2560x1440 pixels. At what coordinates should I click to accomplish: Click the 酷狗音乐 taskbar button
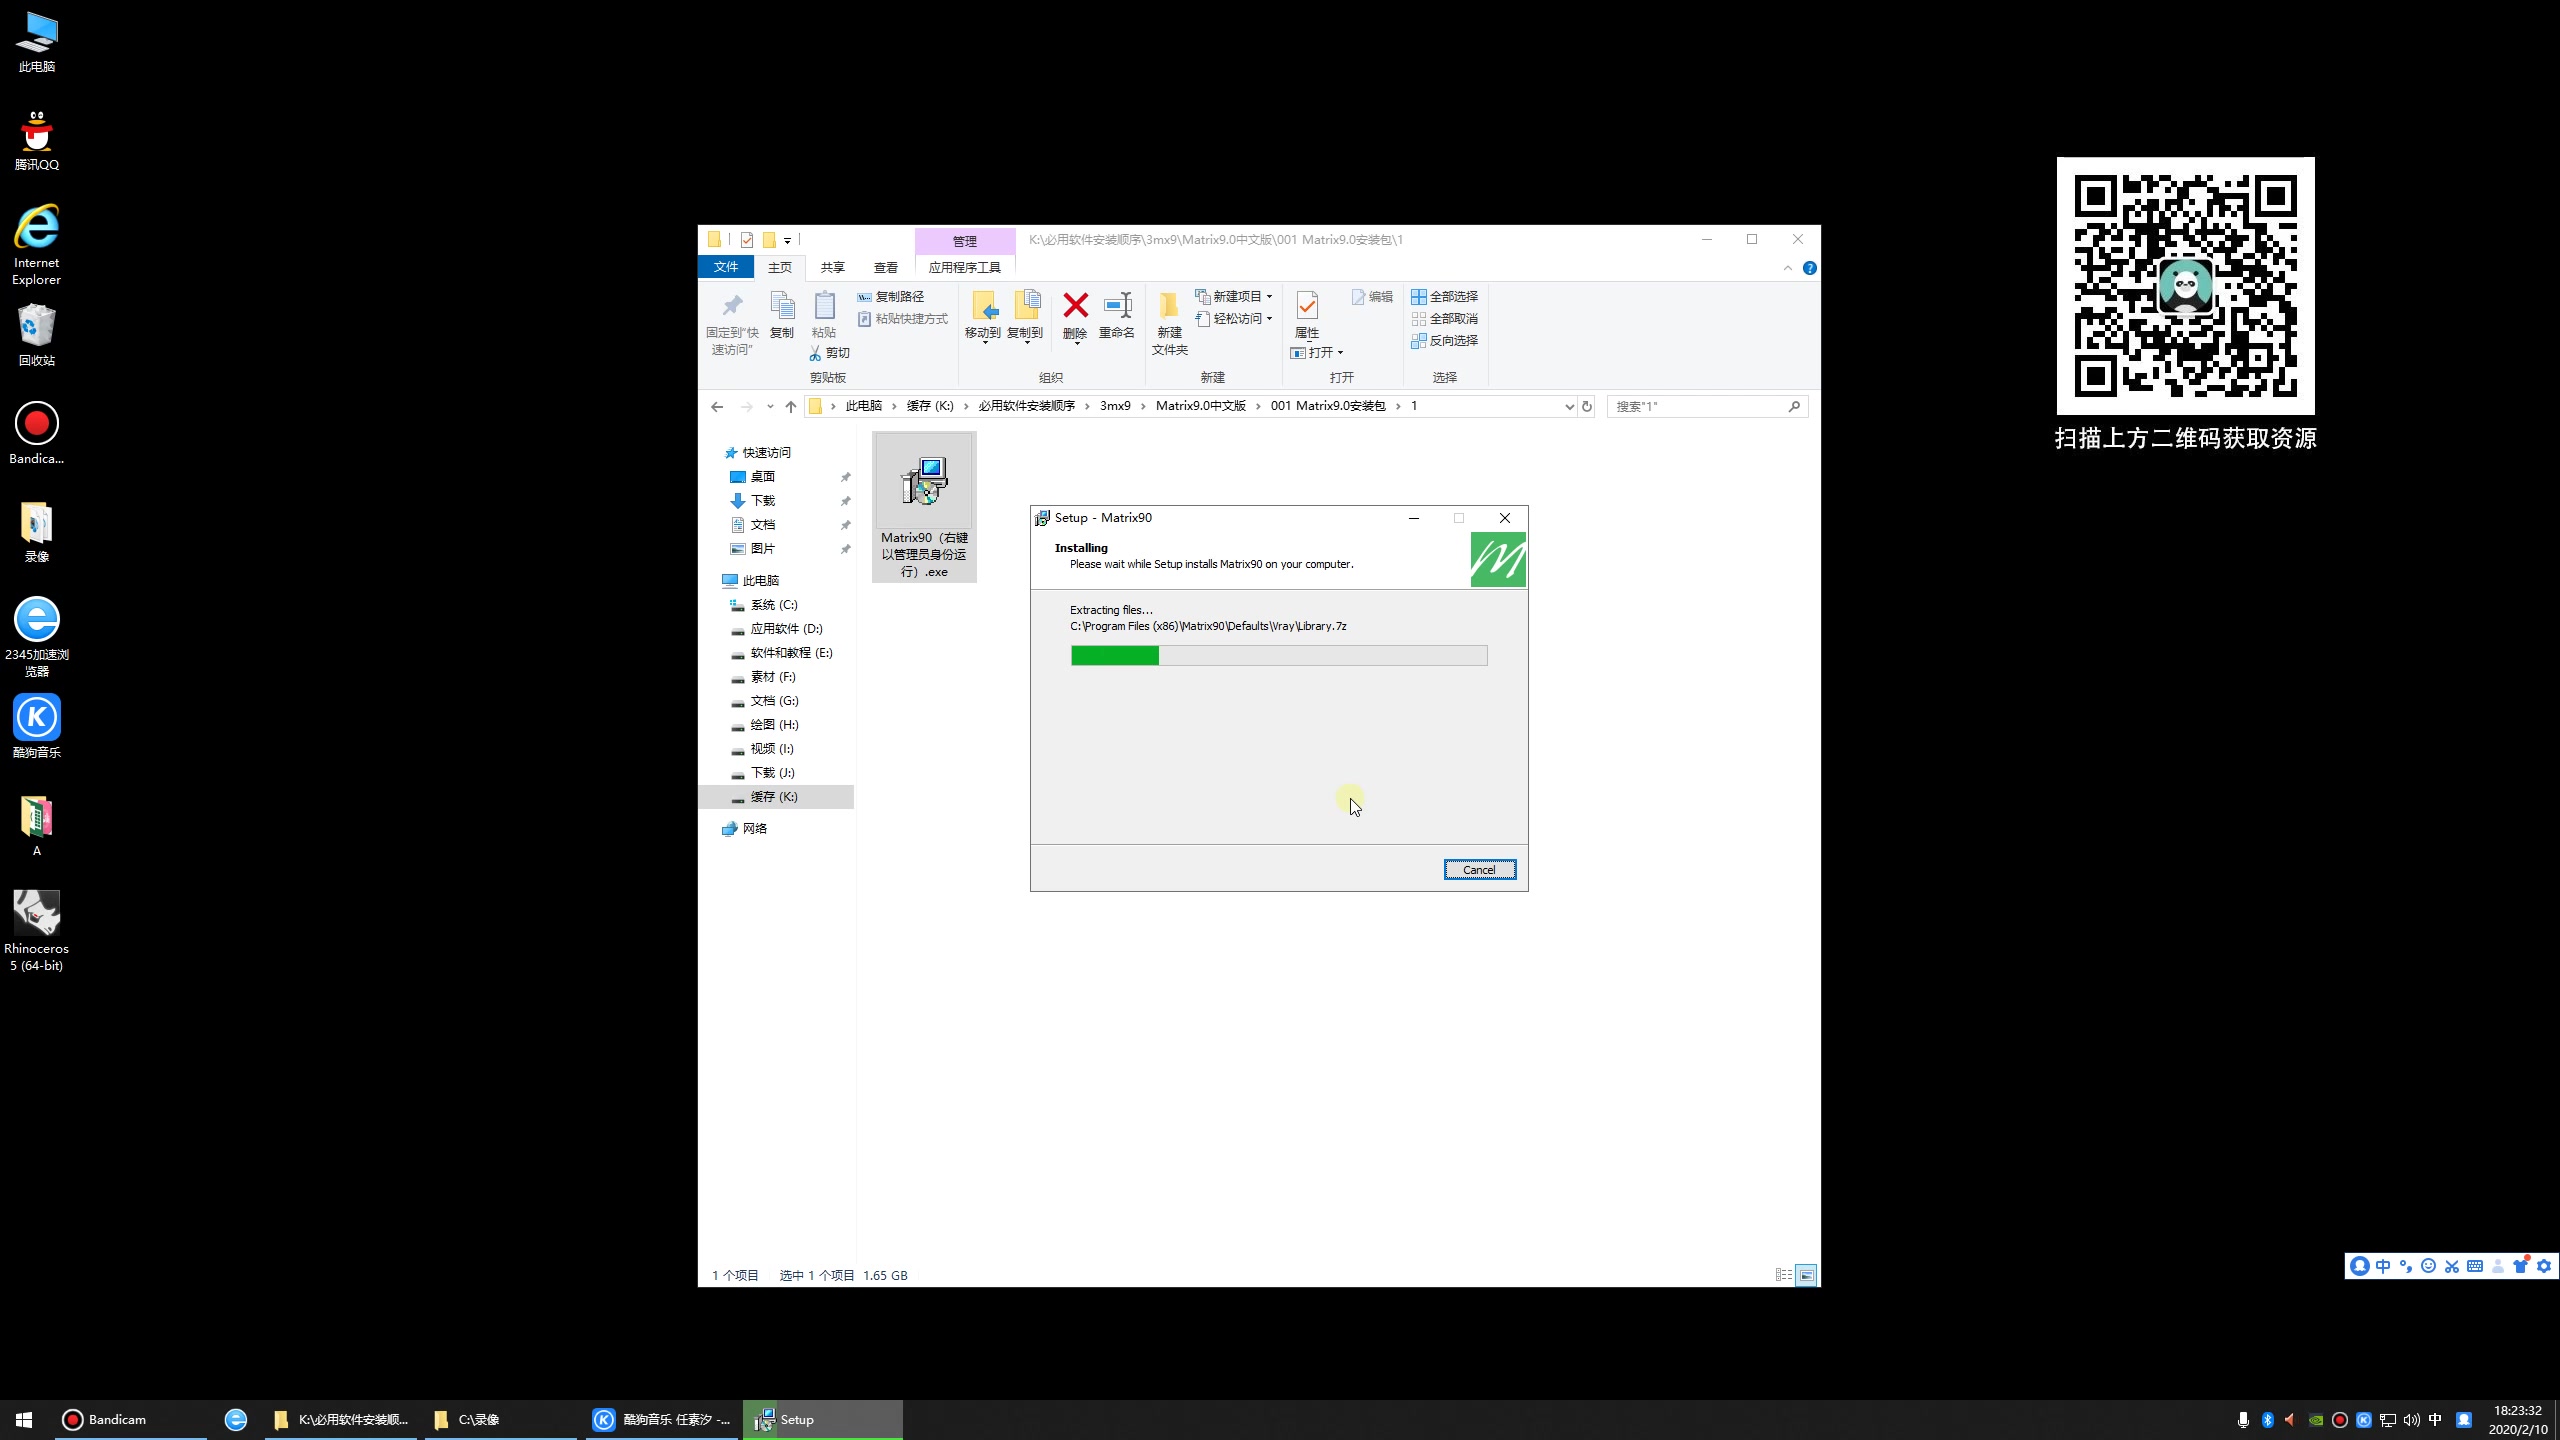[664, 1420]
